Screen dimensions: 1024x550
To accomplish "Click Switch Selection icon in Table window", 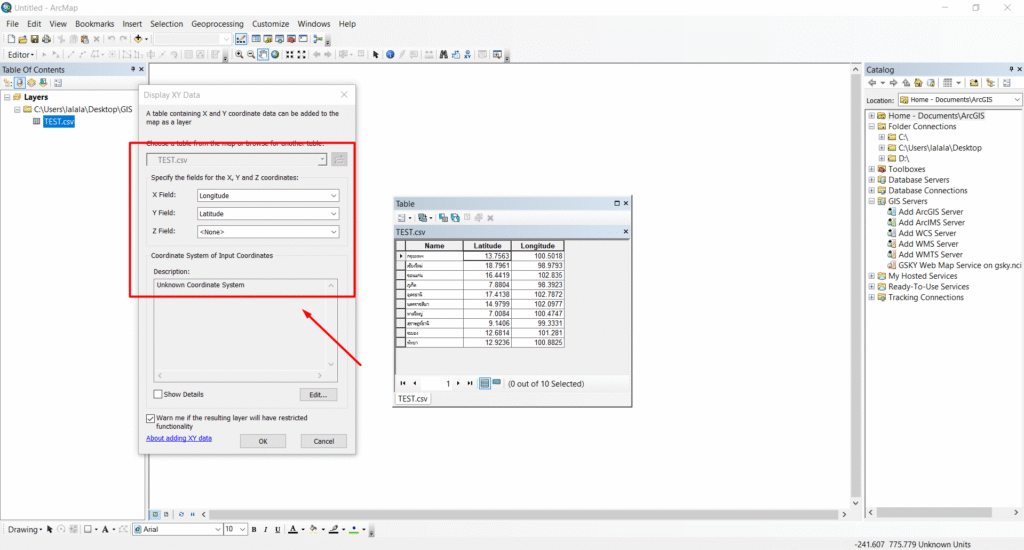I will coord(455,218).
